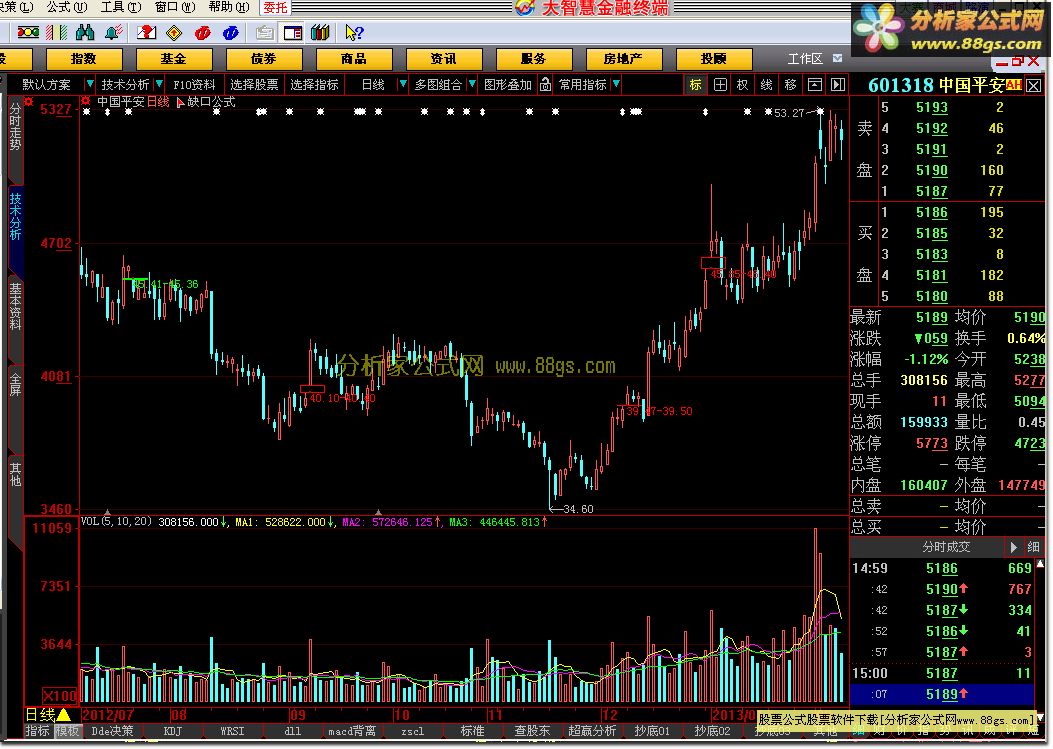Expand the 工作区 dropdown
Viewport: 1053px width, 749px height.
tap(837, 58)
